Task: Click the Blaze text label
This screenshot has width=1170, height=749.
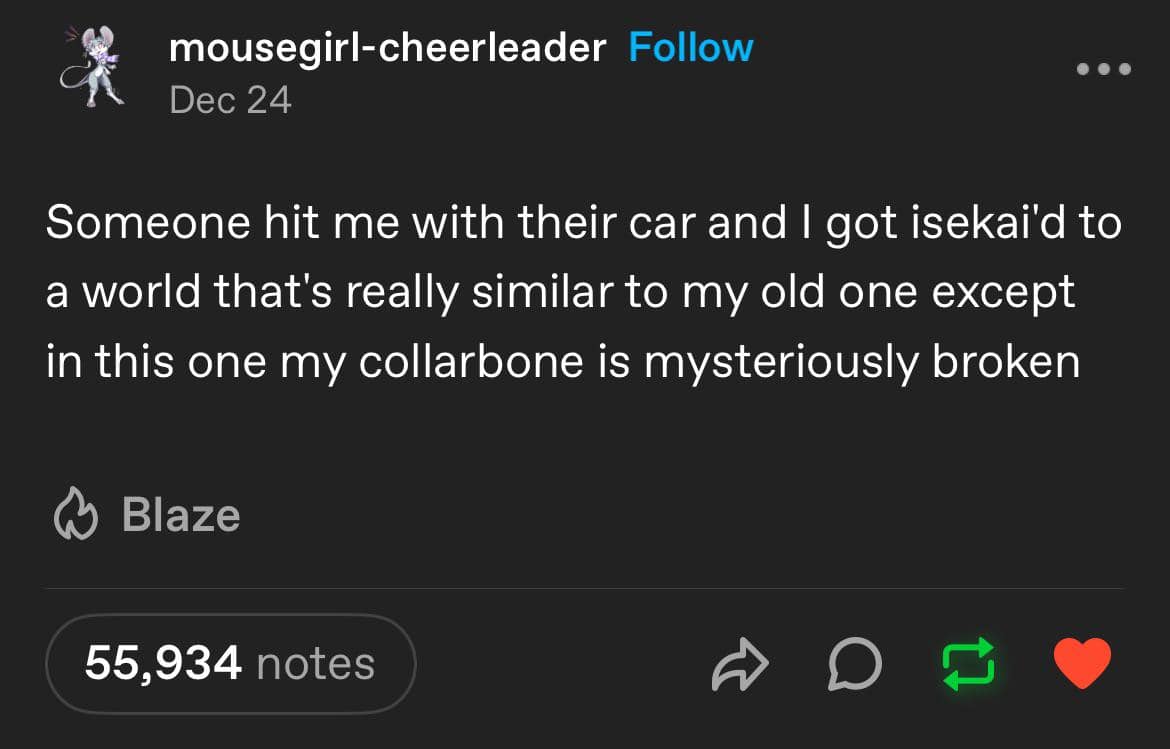Action: coord(180,516)
